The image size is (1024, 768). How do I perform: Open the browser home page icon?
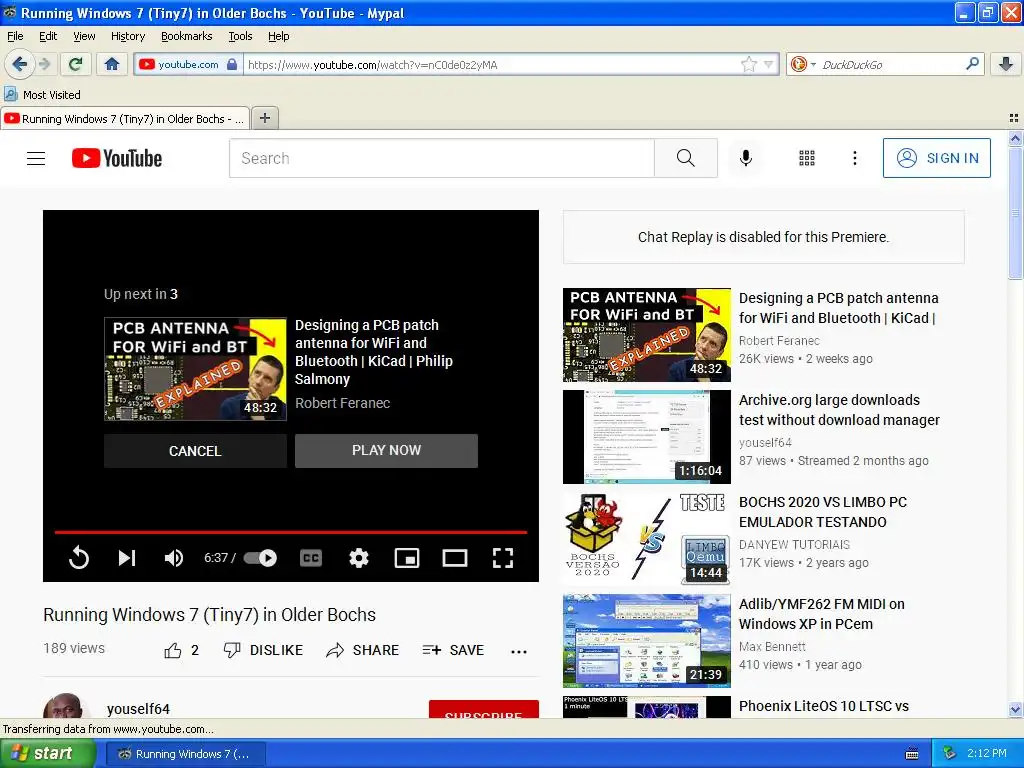point(112,64)
